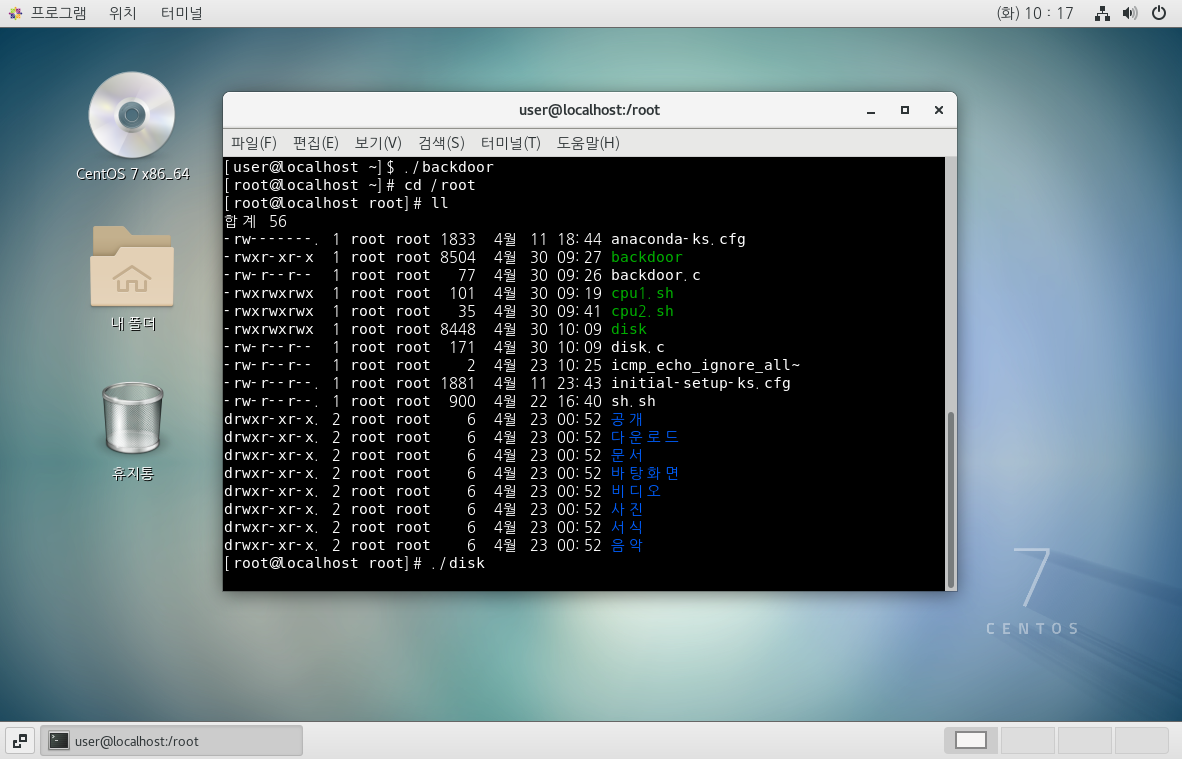The height and width of the screenshot is (759, 1182).
Task: Click the 다운로드 directory name
Action: click(x=645, y=437)
